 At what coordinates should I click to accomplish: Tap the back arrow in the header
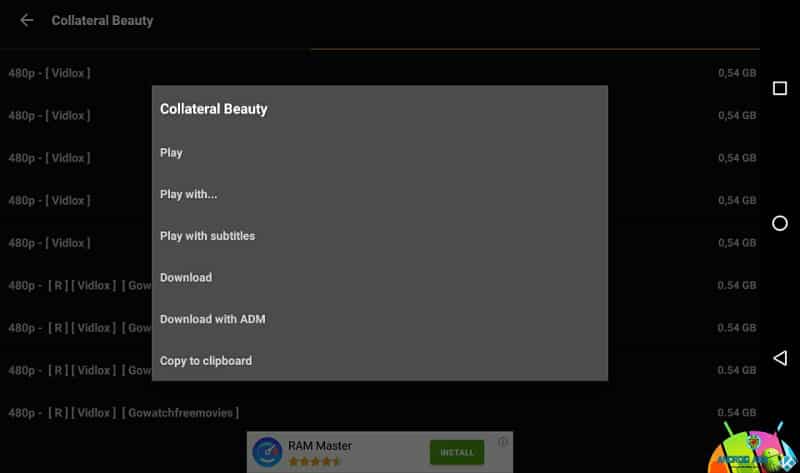[27, 20]
